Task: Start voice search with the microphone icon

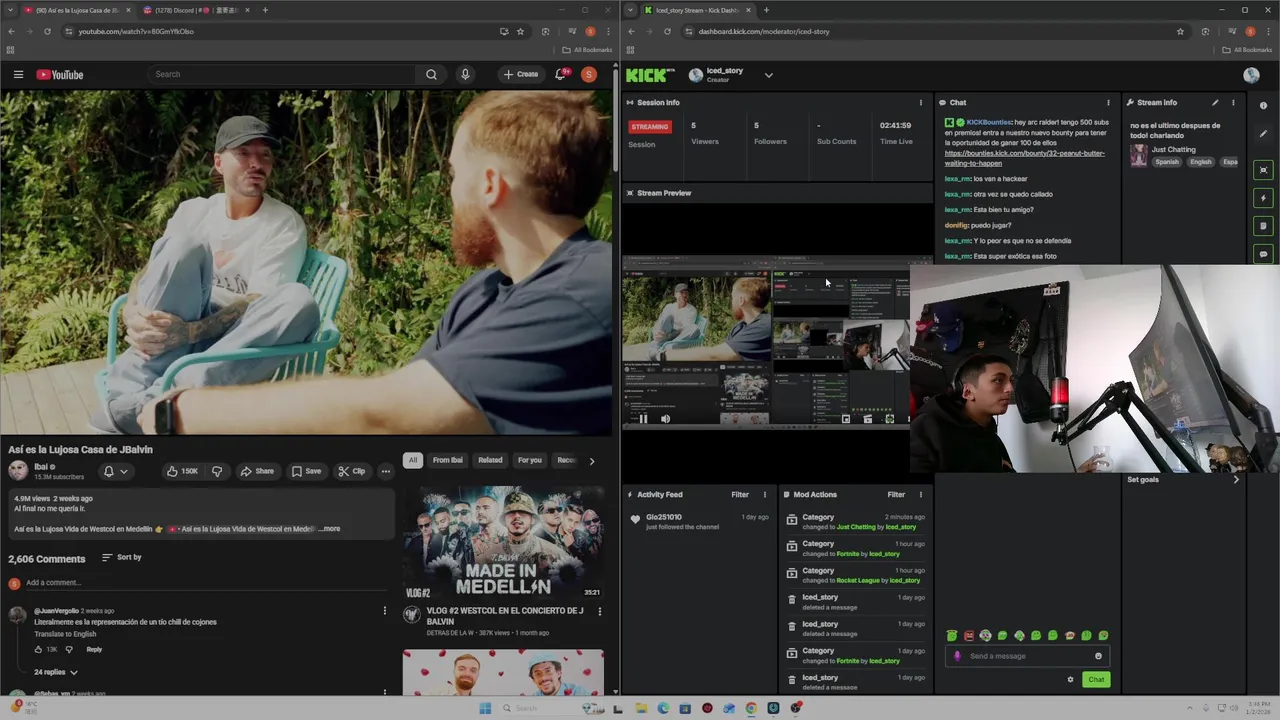Action: [465, 74]
